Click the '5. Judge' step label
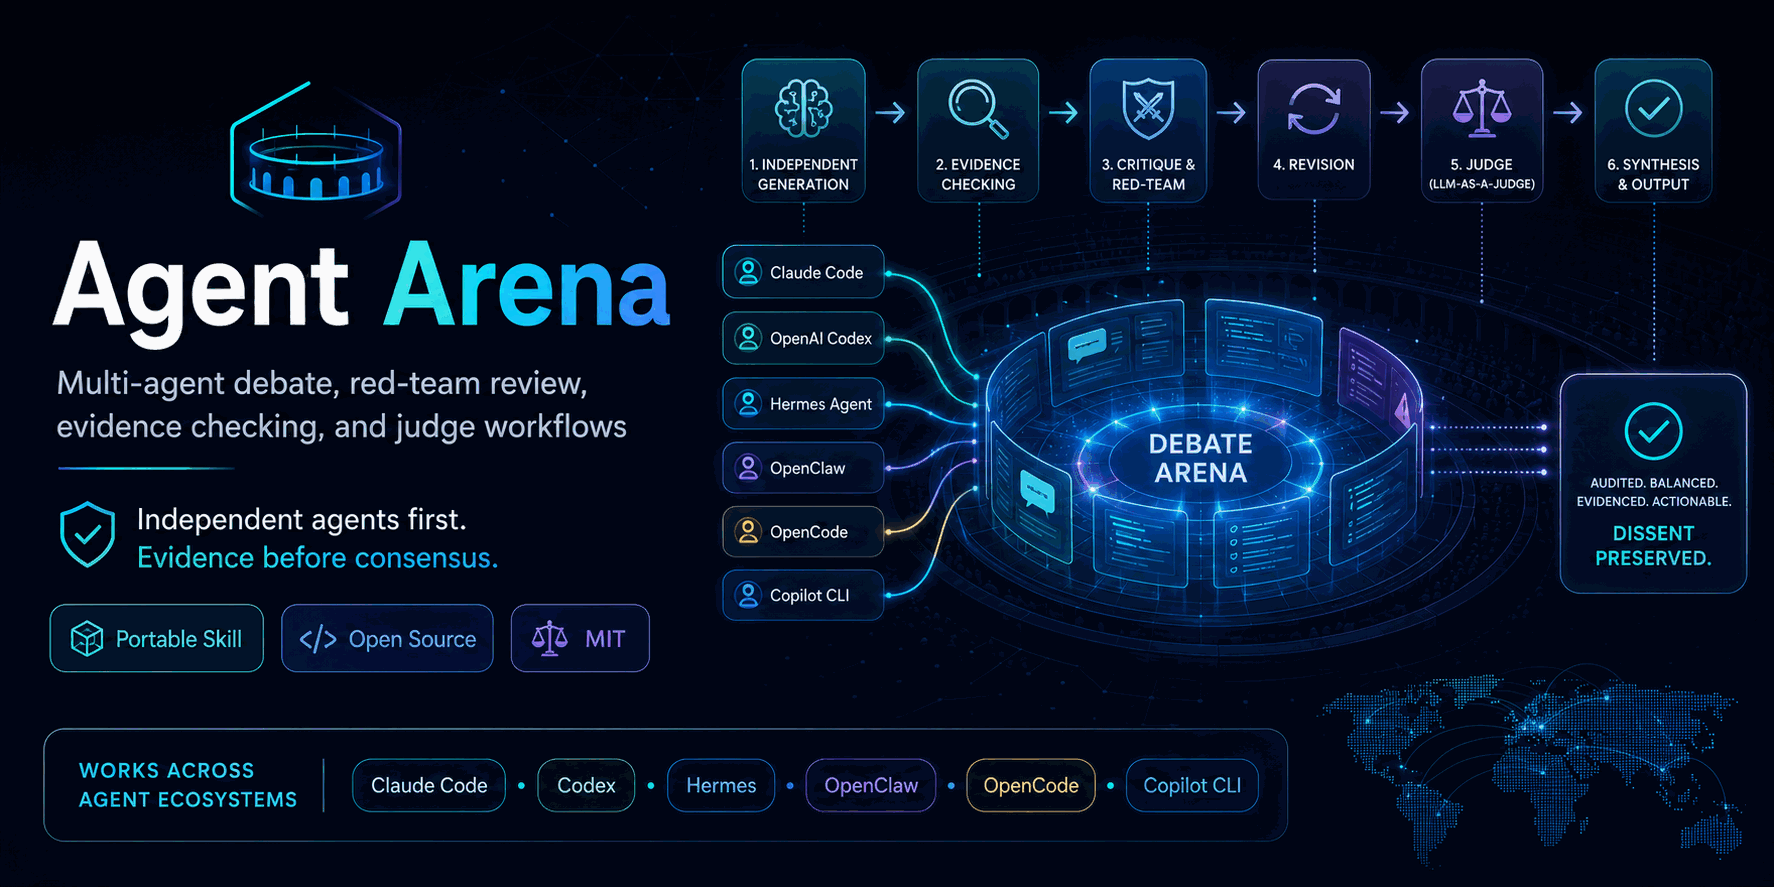The height and width of the screenshot is (887, 1774). pyautogui.click(x=1481, y=164)
